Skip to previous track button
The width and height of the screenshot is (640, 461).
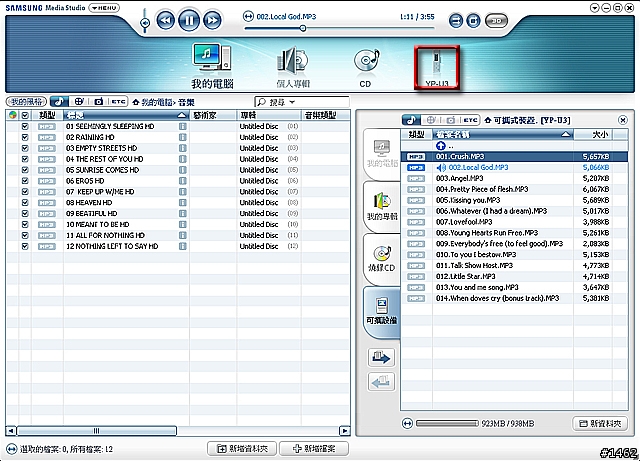(x=165, y=20)
